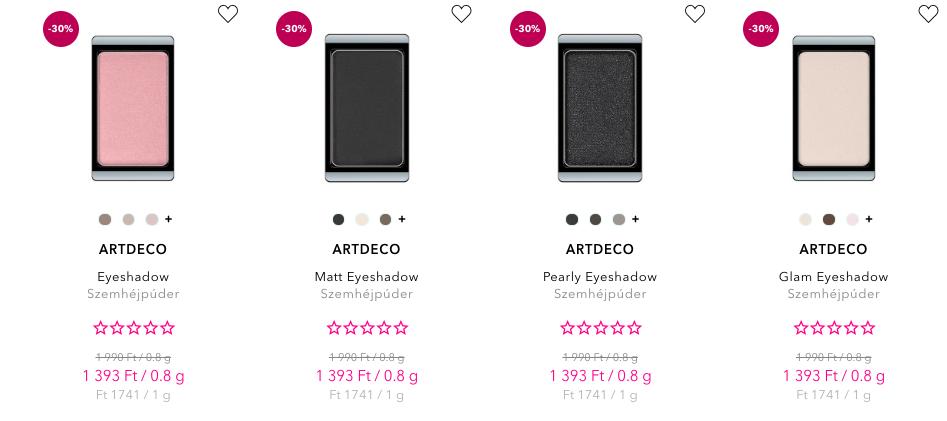Open pink eyeshadow product image
The width and height of the screenshot is (947, 421).
pyautogui.click(x=133, y=108)
